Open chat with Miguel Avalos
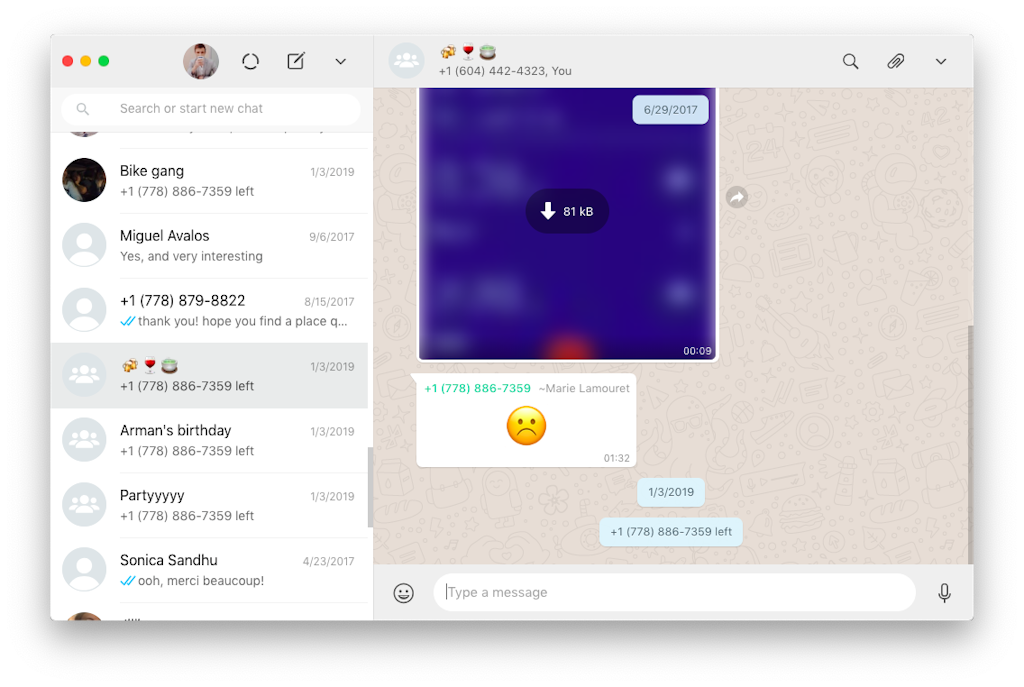This screenshot has width=1024, height=687. [210, 245]
